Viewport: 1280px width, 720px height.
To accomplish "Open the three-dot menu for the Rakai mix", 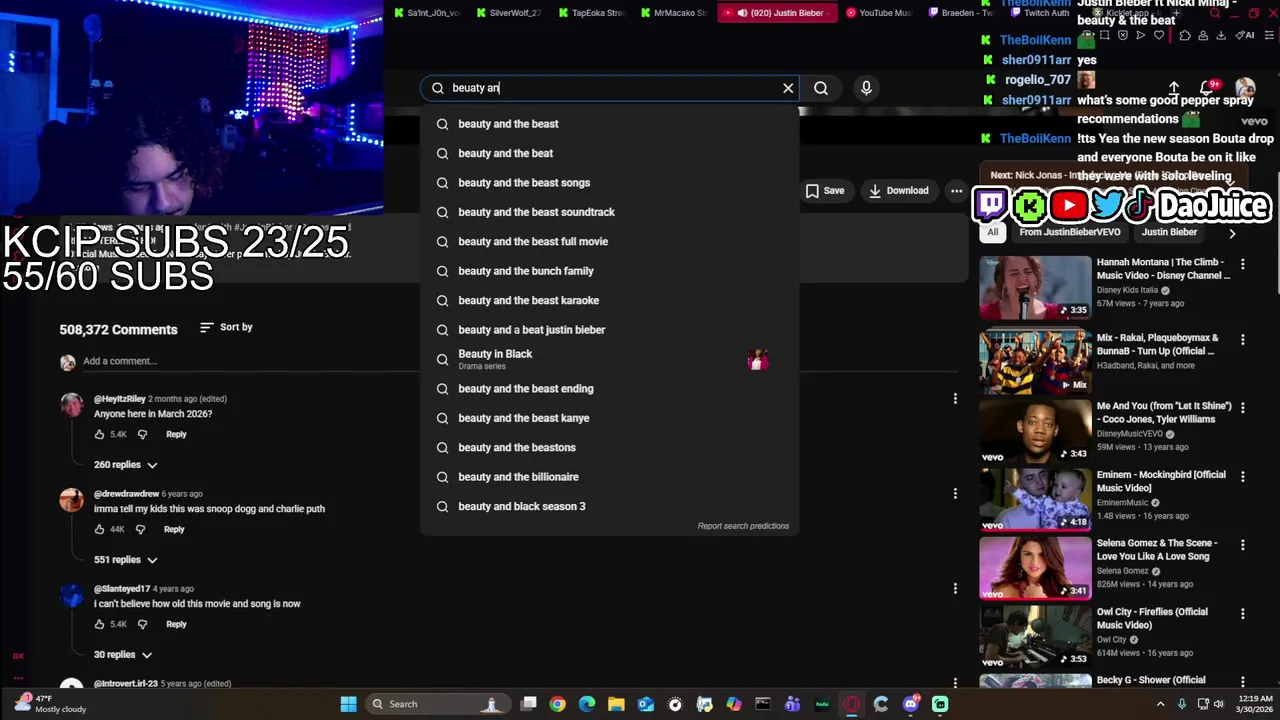I will coord(1243,340).
